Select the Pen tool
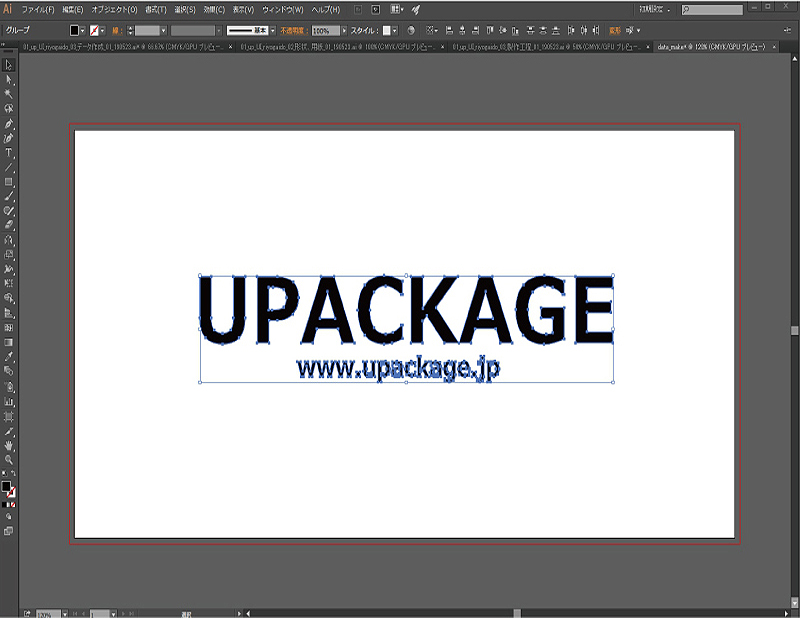Image resolution: width=800 pixels, height=618 pixels. pyautogui.click(x=8, y=123)
